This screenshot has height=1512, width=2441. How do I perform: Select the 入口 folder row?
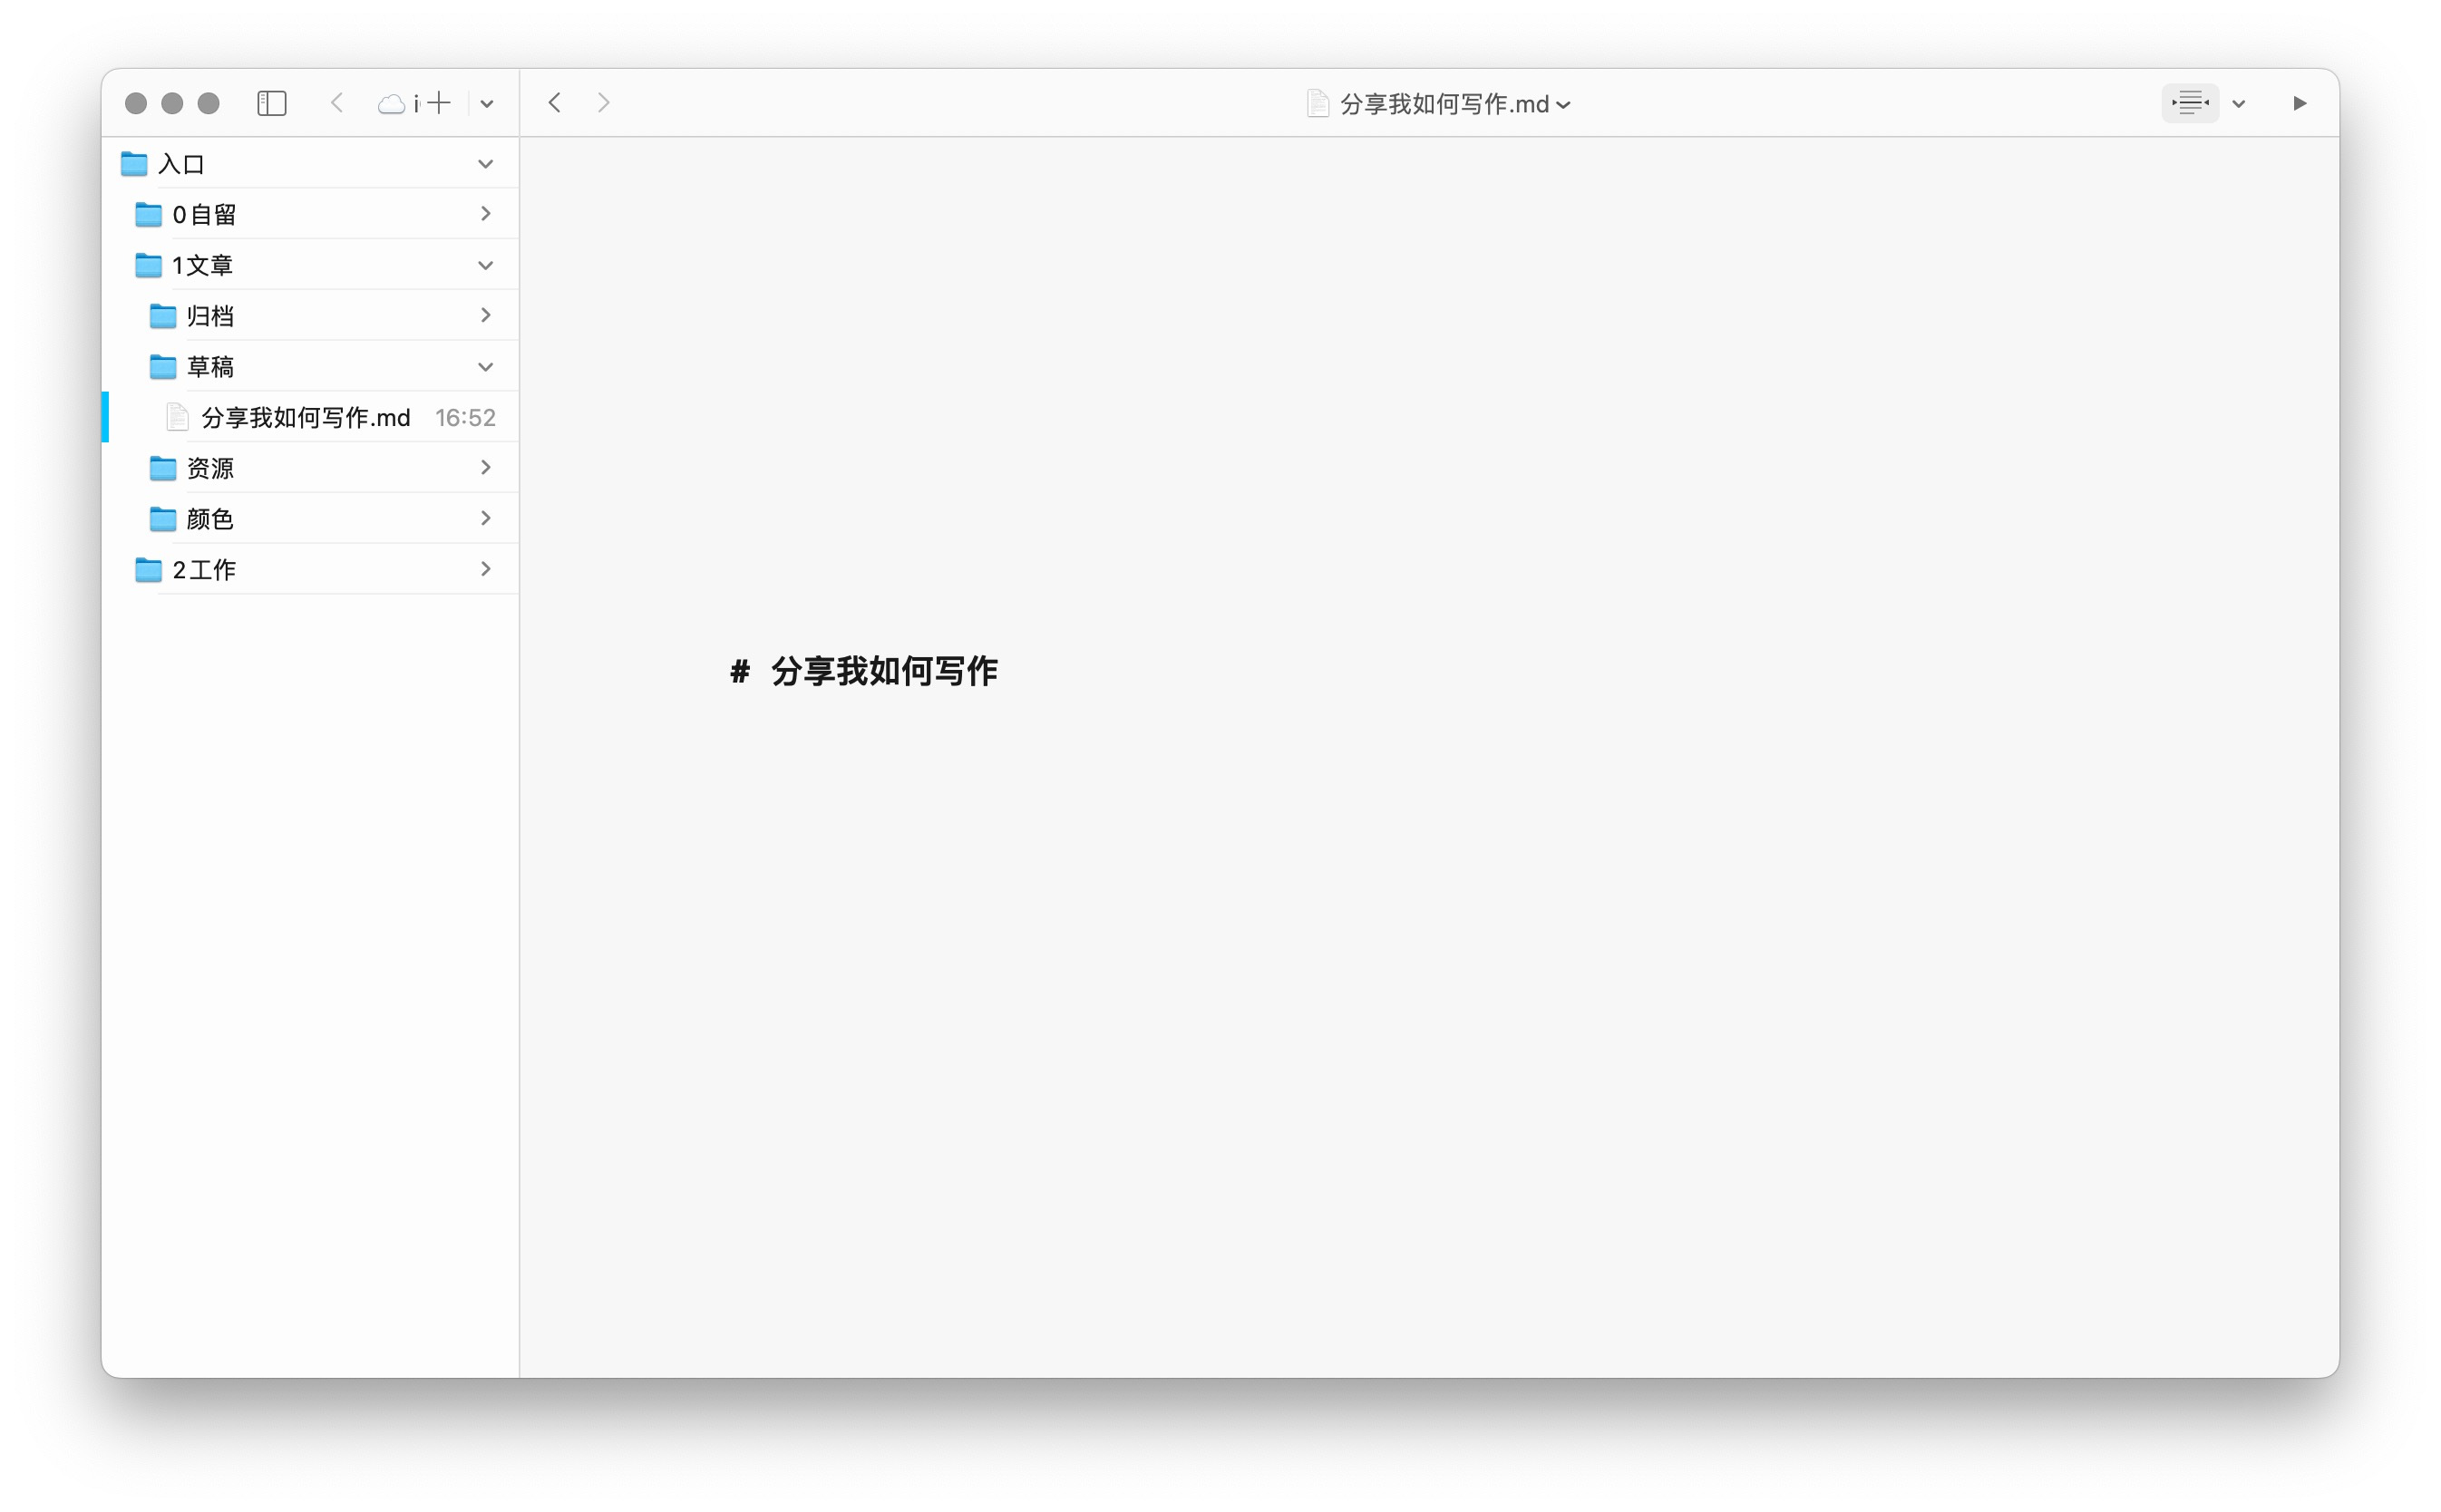point(310,164)
